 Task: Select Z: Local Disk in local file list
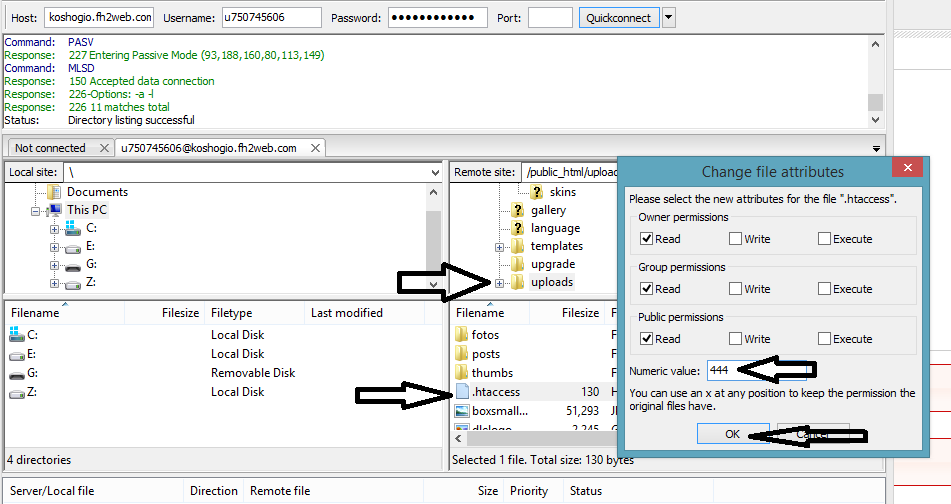223,392
